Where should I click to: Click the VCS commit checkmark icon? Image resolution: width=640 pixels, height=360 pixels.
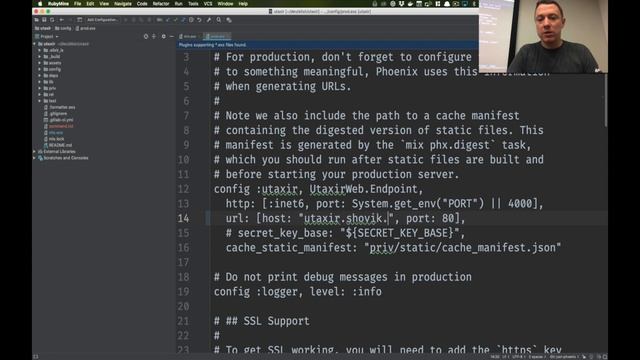(x=175, y=20)
